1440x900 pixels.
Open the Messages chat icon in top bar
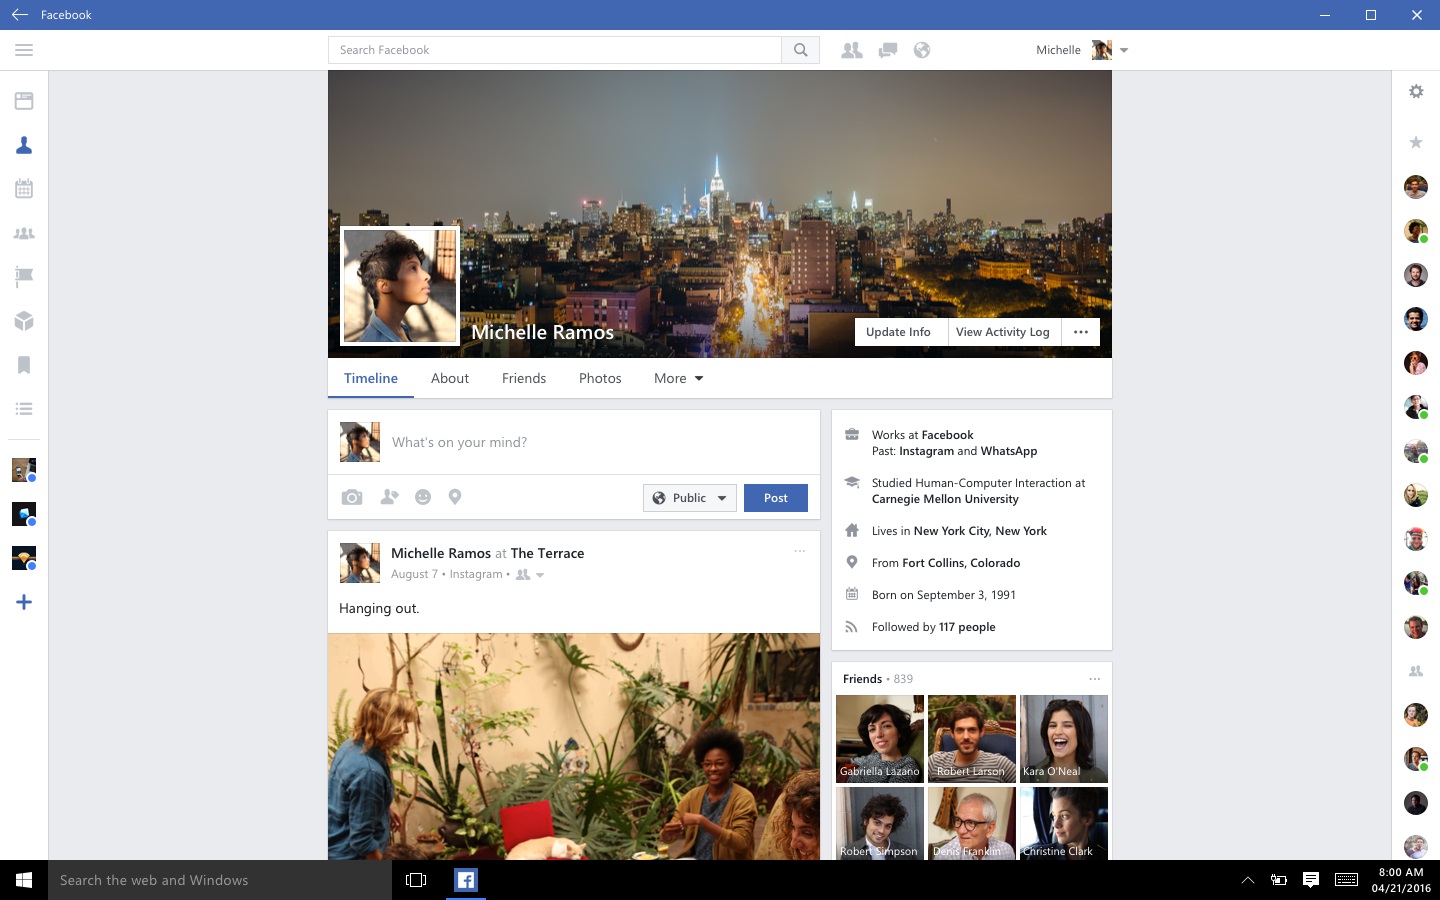coord(886,49)
